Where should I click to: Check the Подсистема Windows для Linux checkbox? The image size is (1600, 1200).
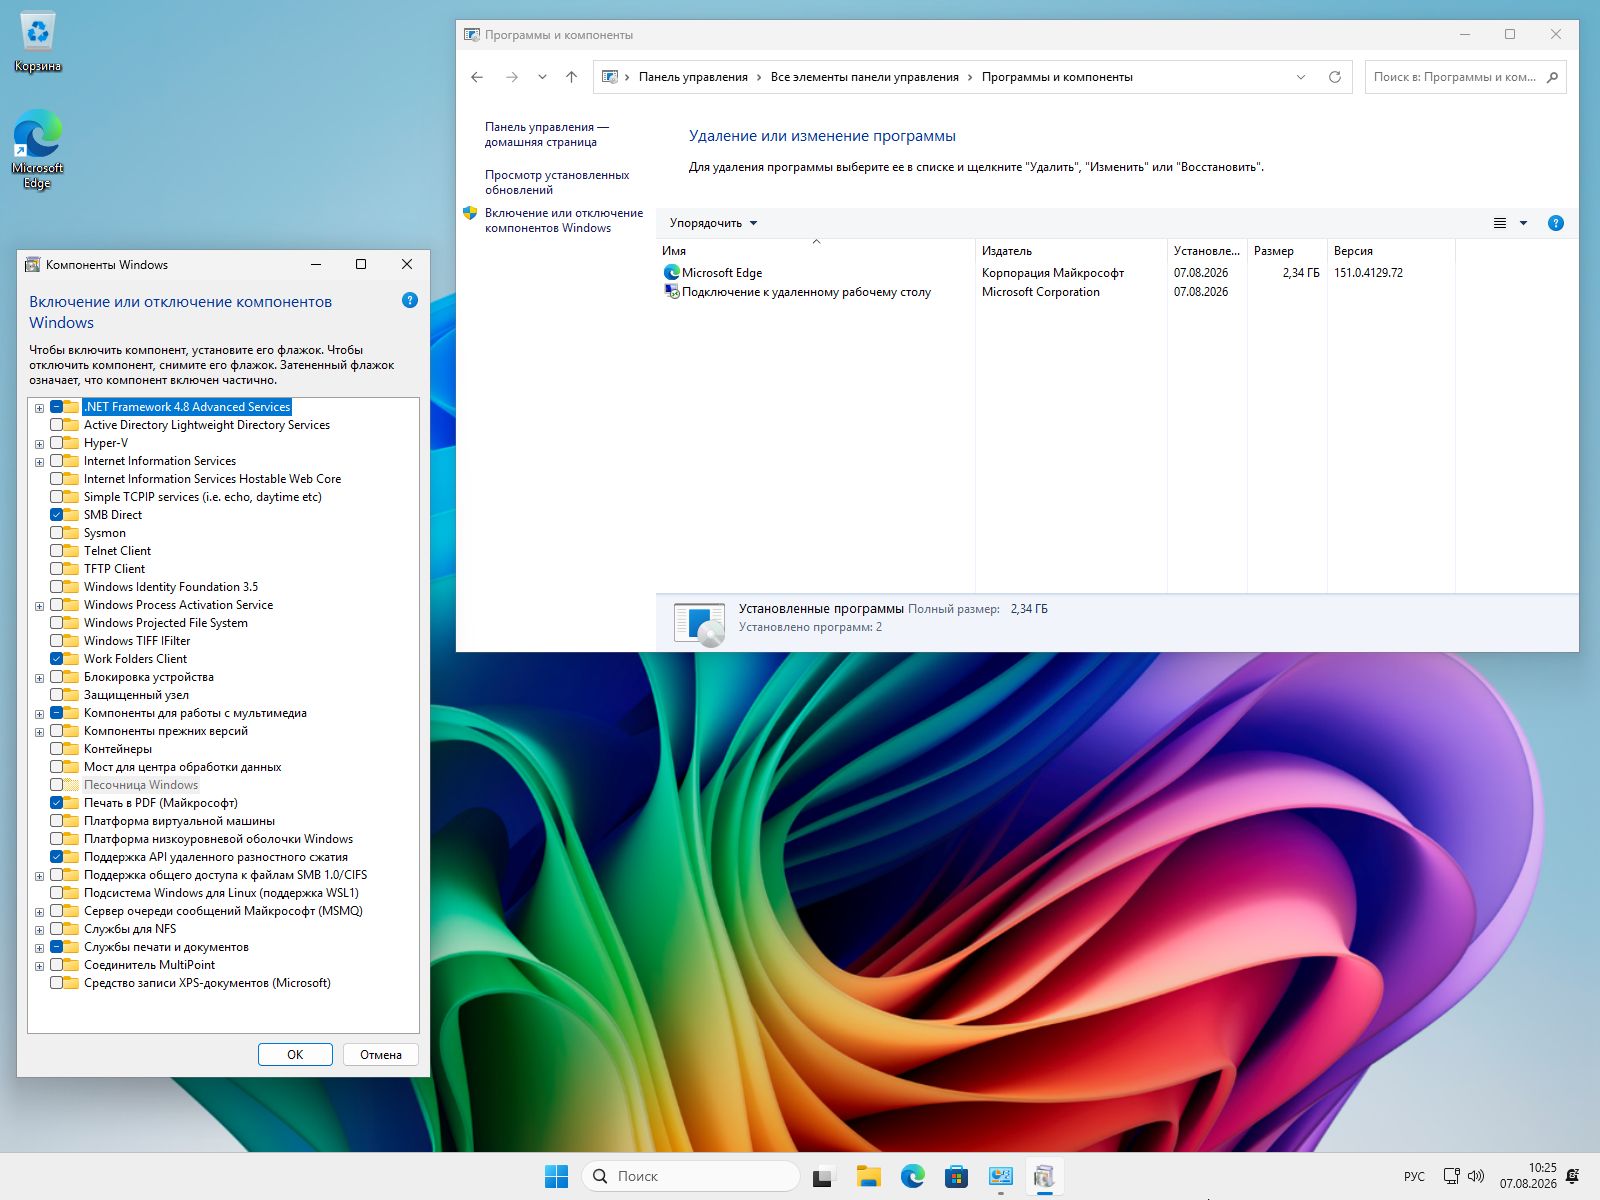pos(57,893)
